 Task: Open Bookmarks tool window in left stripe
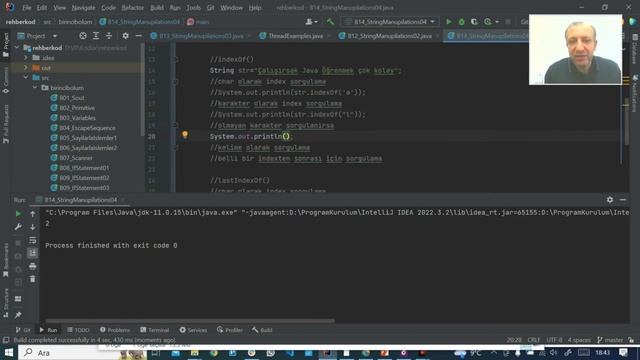[6, 260]
